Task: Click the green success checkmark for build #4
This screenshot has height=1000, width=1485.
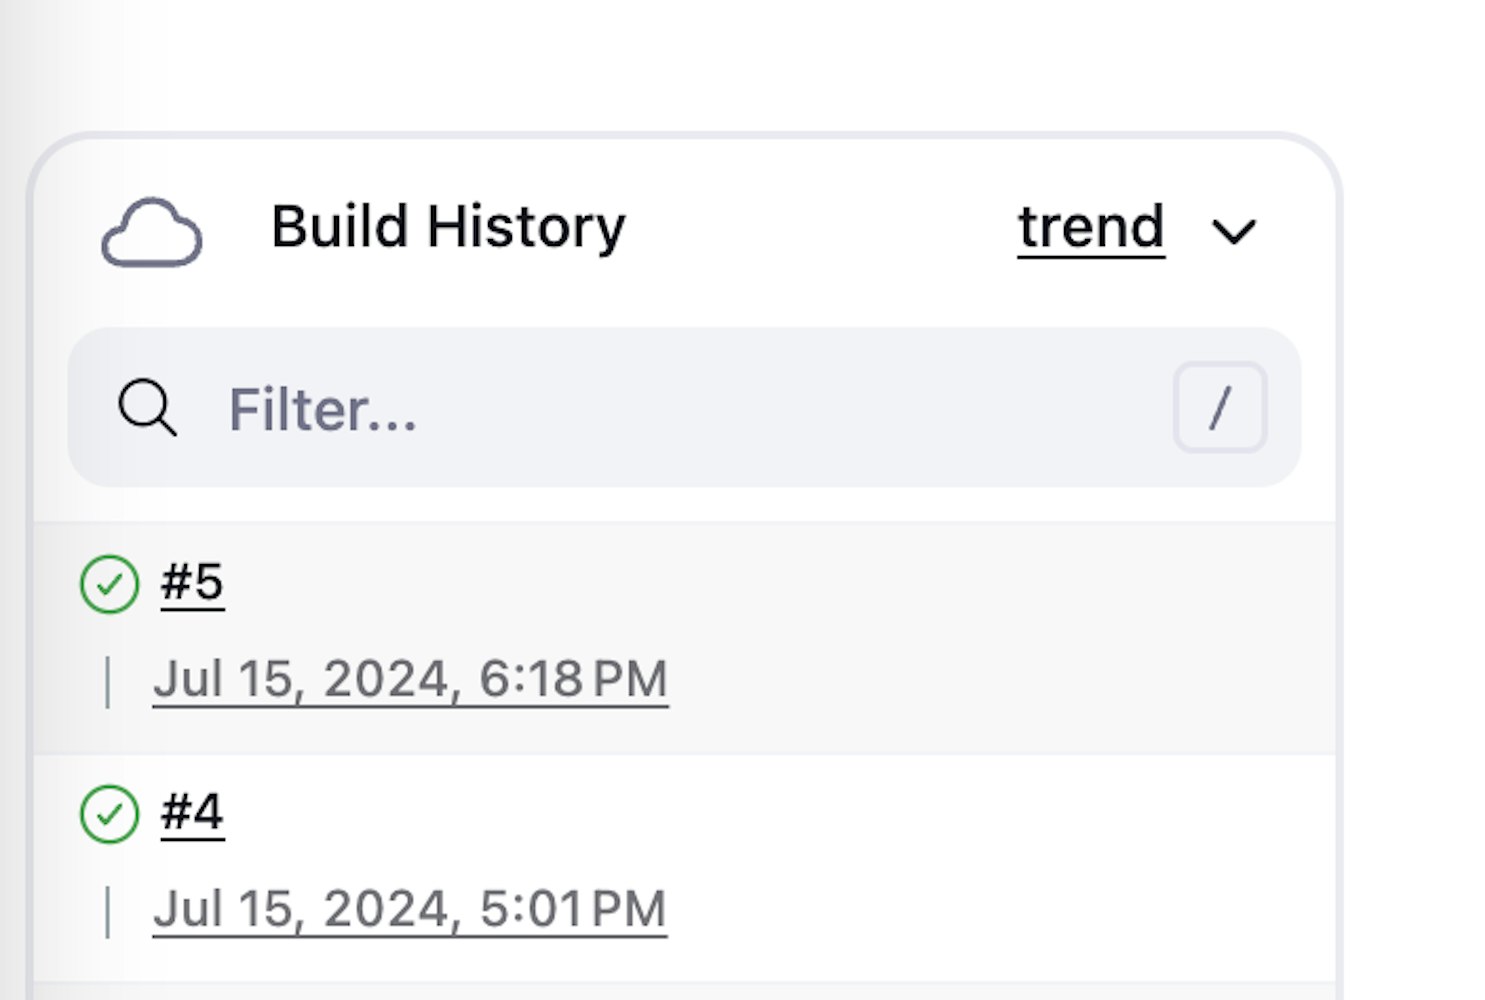Action: pyautogui.click(x=109, y=814)
